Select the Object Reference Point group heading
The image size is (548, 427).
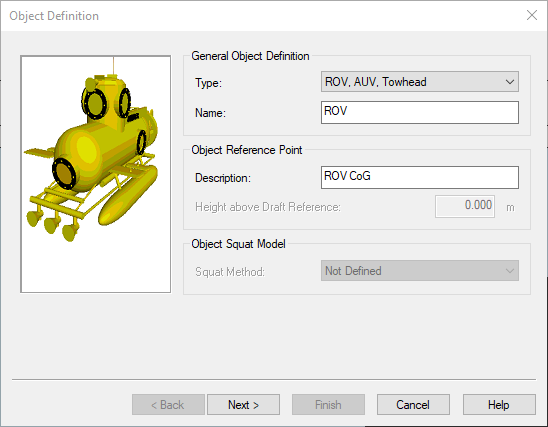click(247, 150)
